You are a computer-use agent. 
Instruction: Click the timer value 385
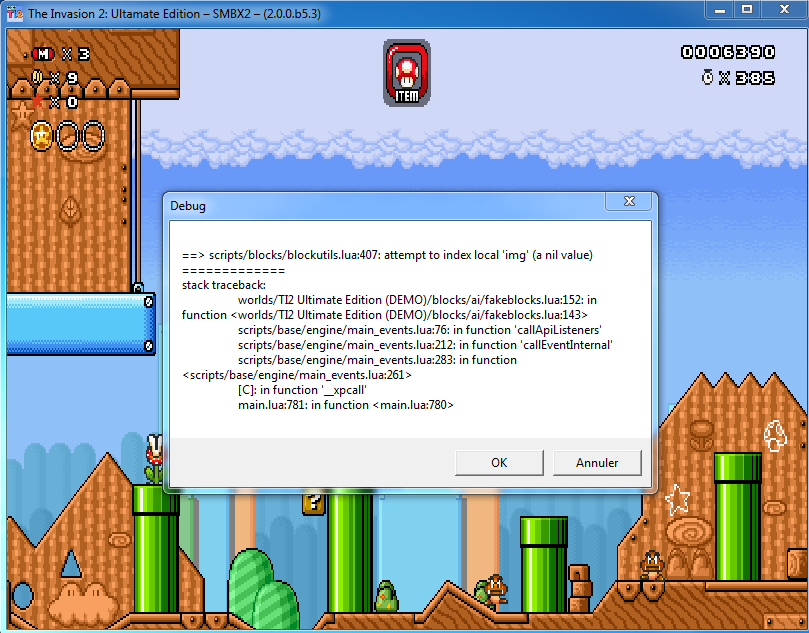click(x=755, y=78)
